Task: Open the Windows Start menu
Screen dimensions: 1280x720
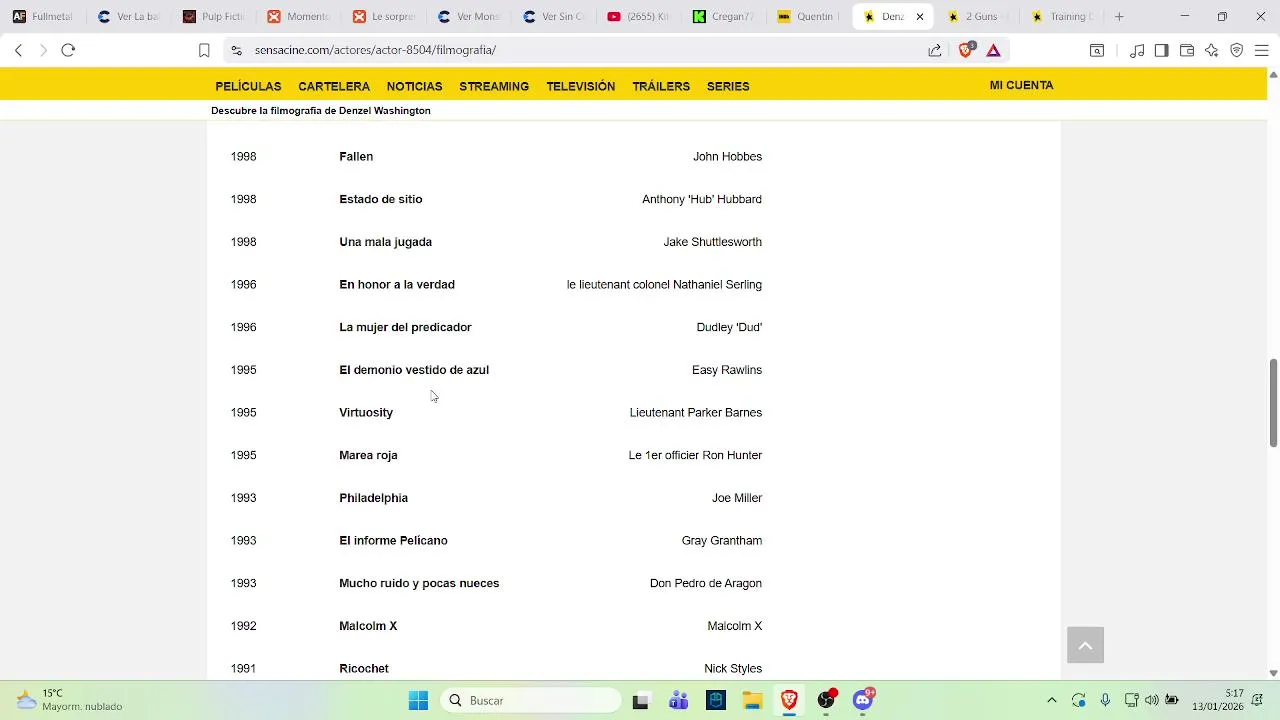Action: [418, 700]
